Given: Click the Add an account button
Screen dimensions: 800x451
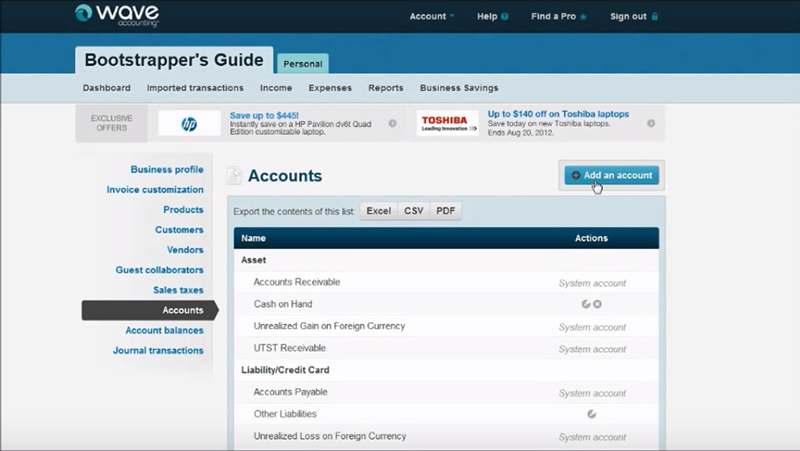Looking at the screenshot, I should [611, 175].
